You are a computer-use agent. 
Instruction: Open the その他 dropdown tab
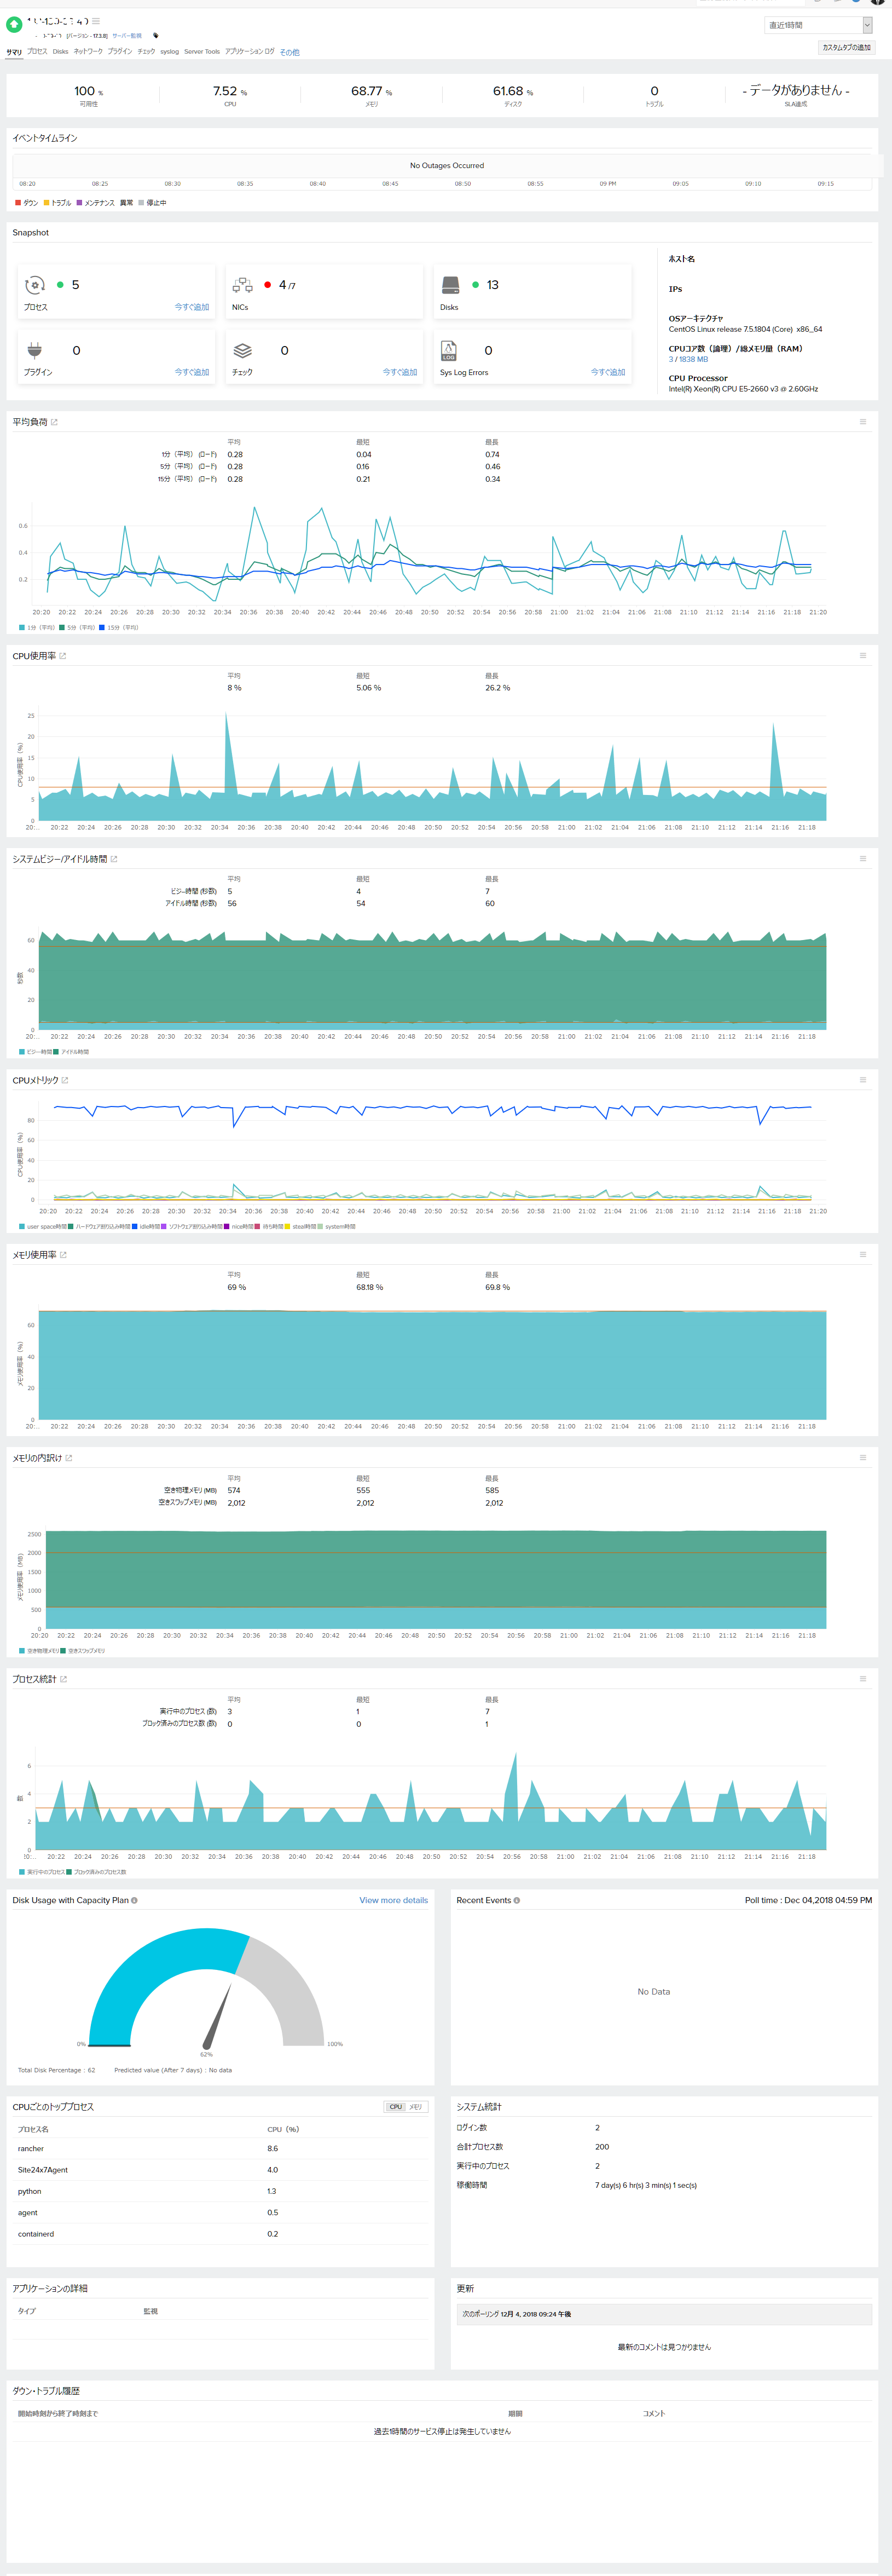click(x=289, y=52)
